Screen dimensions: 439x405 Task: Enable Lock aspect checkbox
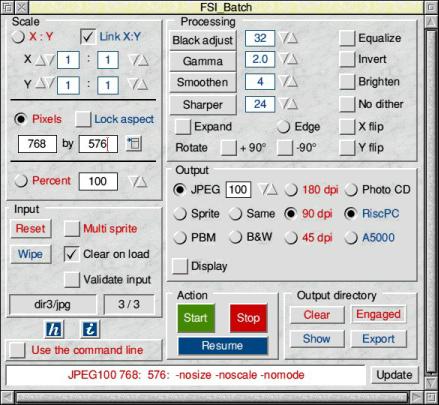(83, 119)
